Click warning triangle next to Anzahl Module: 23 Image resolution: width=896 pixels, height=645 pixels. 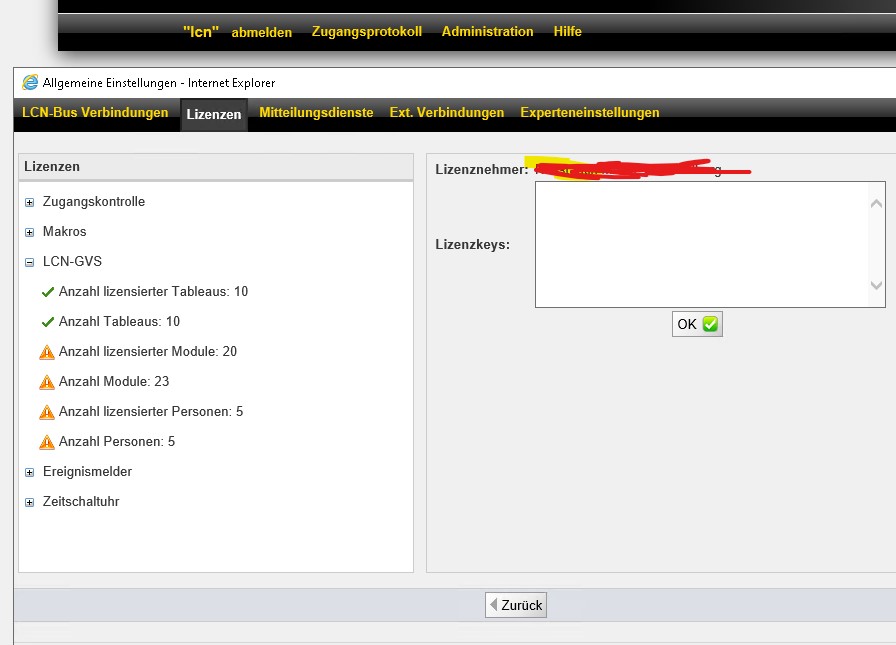coord(47,382)
